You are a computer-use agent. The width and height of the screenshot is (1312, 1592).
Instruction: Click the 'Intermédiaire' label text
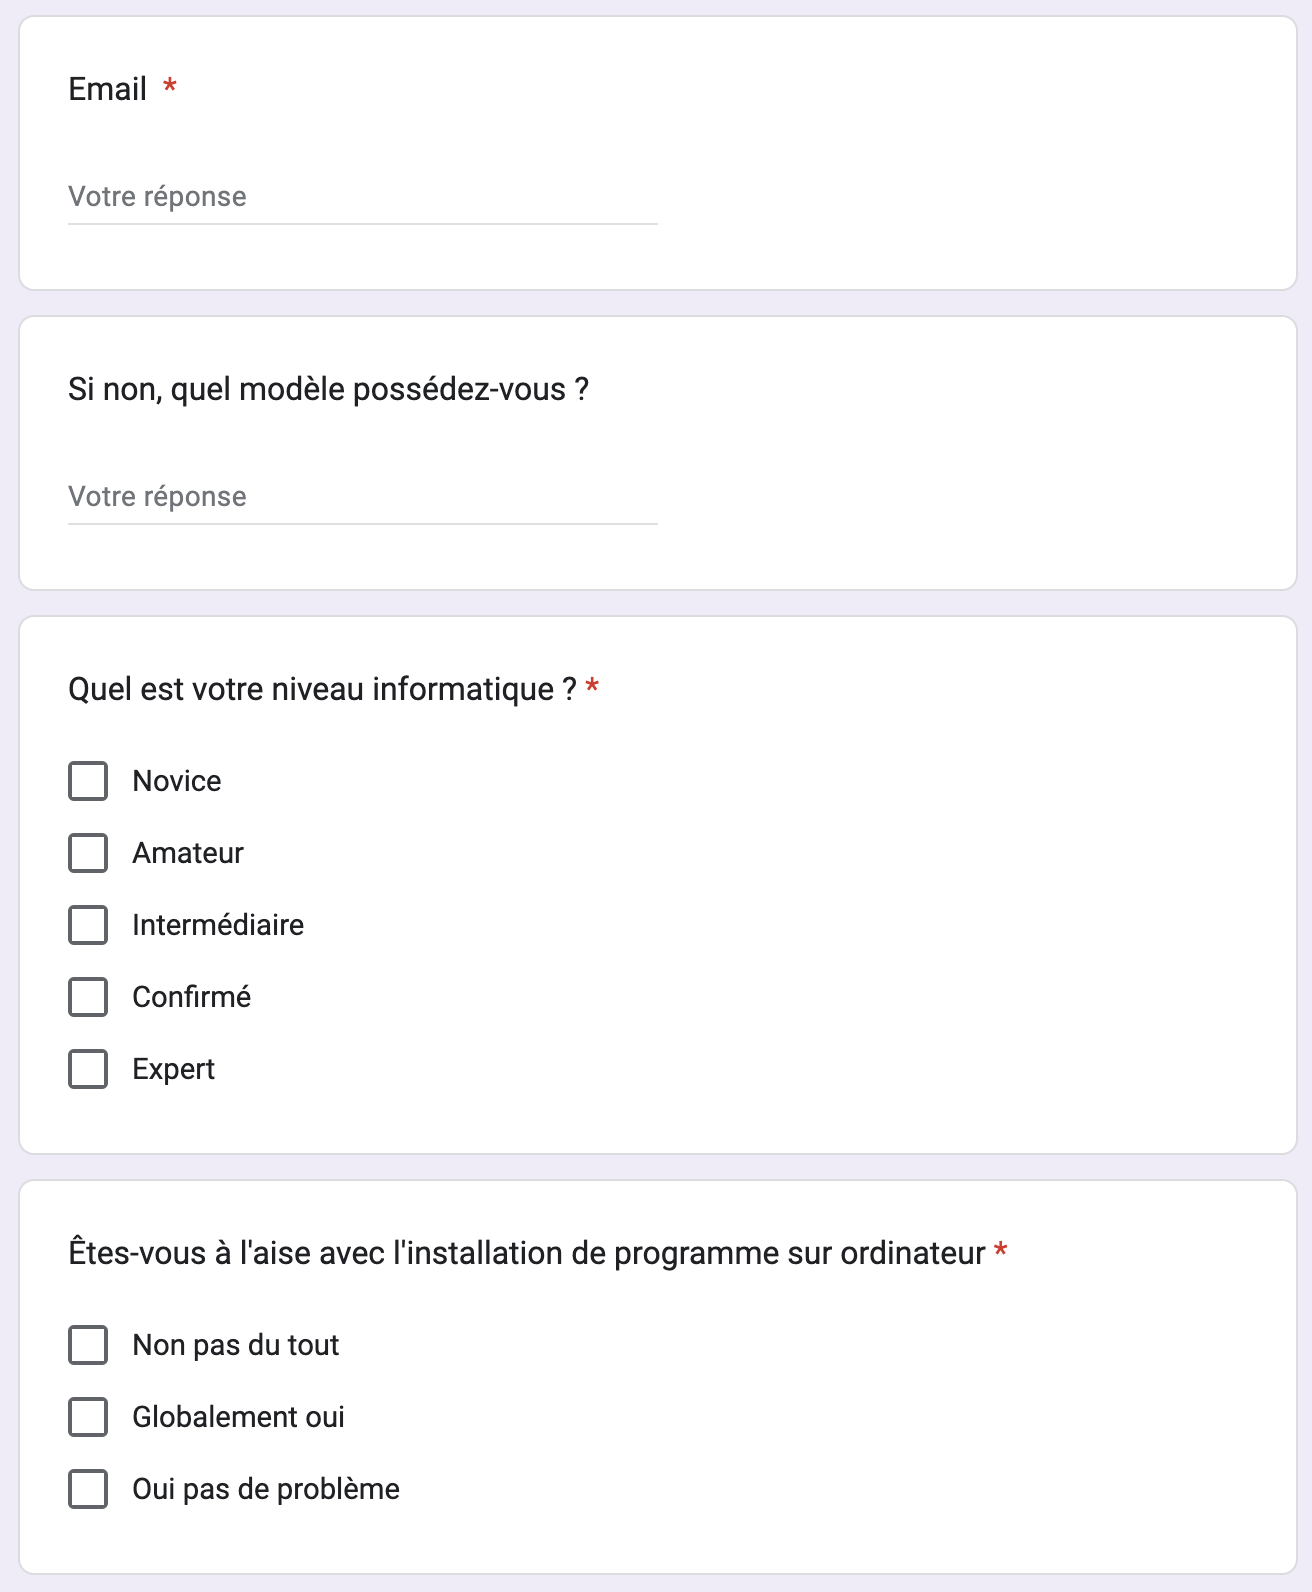[218, 925]
